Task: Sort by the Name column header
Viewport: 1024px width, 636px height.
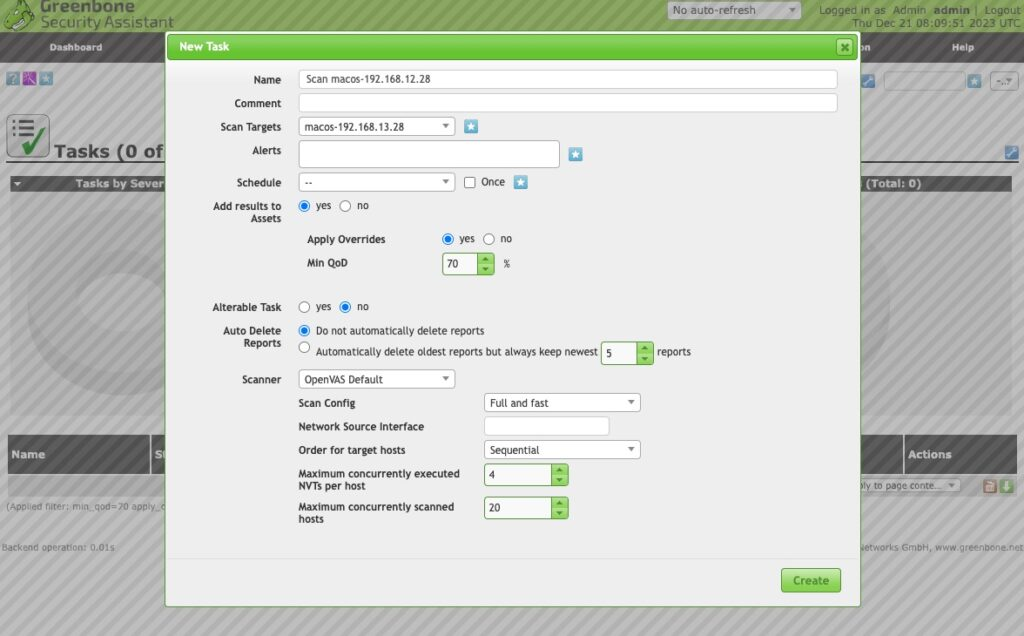Action: pyautogui.click(x=28, y=454)
